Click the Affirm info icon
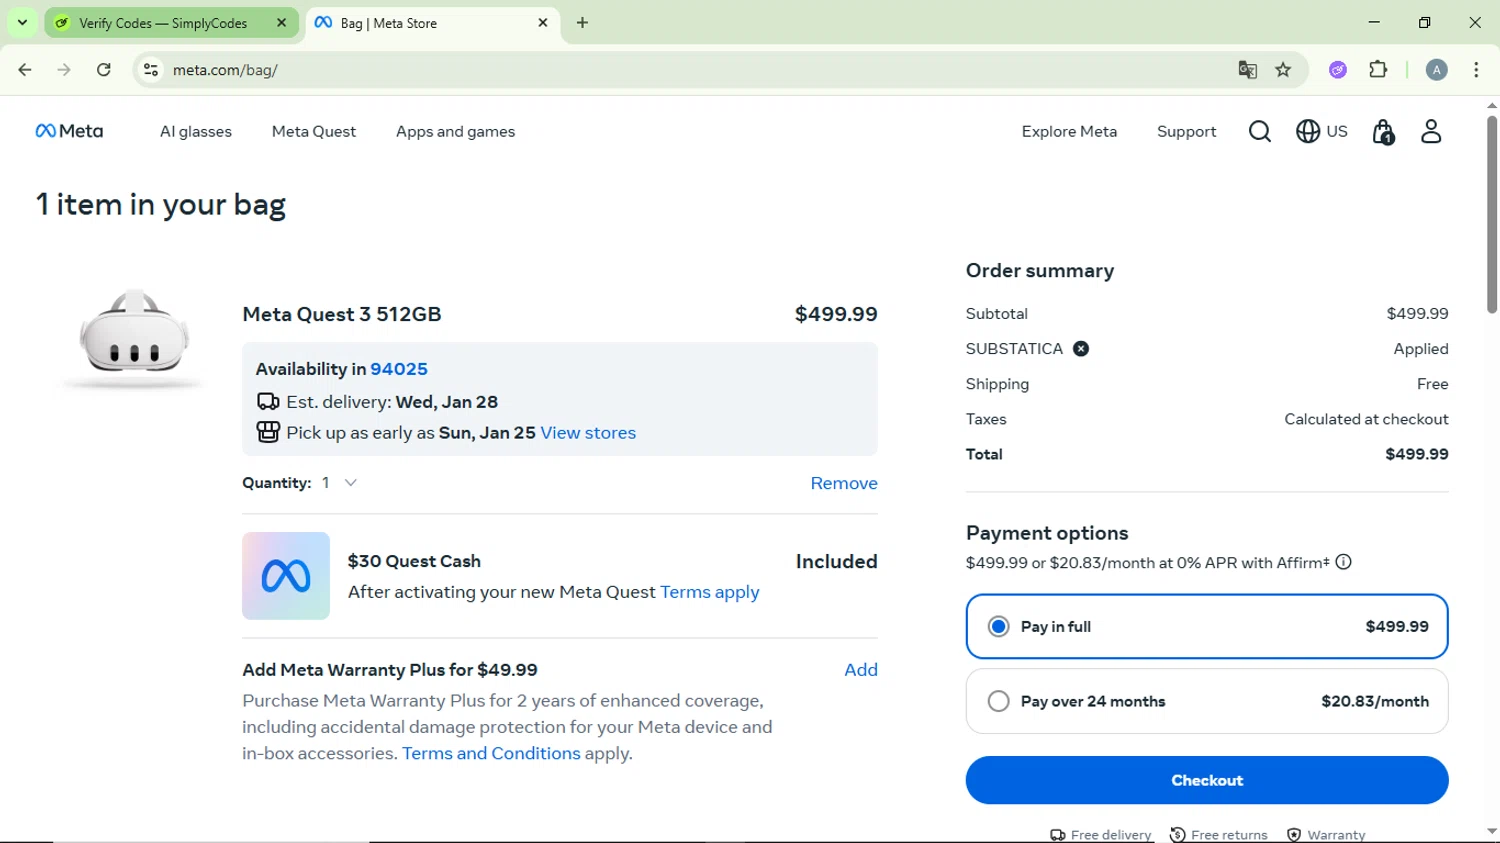Viewport: 1500px width, 843px height. pyautogui.click(x=1344, y=563)
